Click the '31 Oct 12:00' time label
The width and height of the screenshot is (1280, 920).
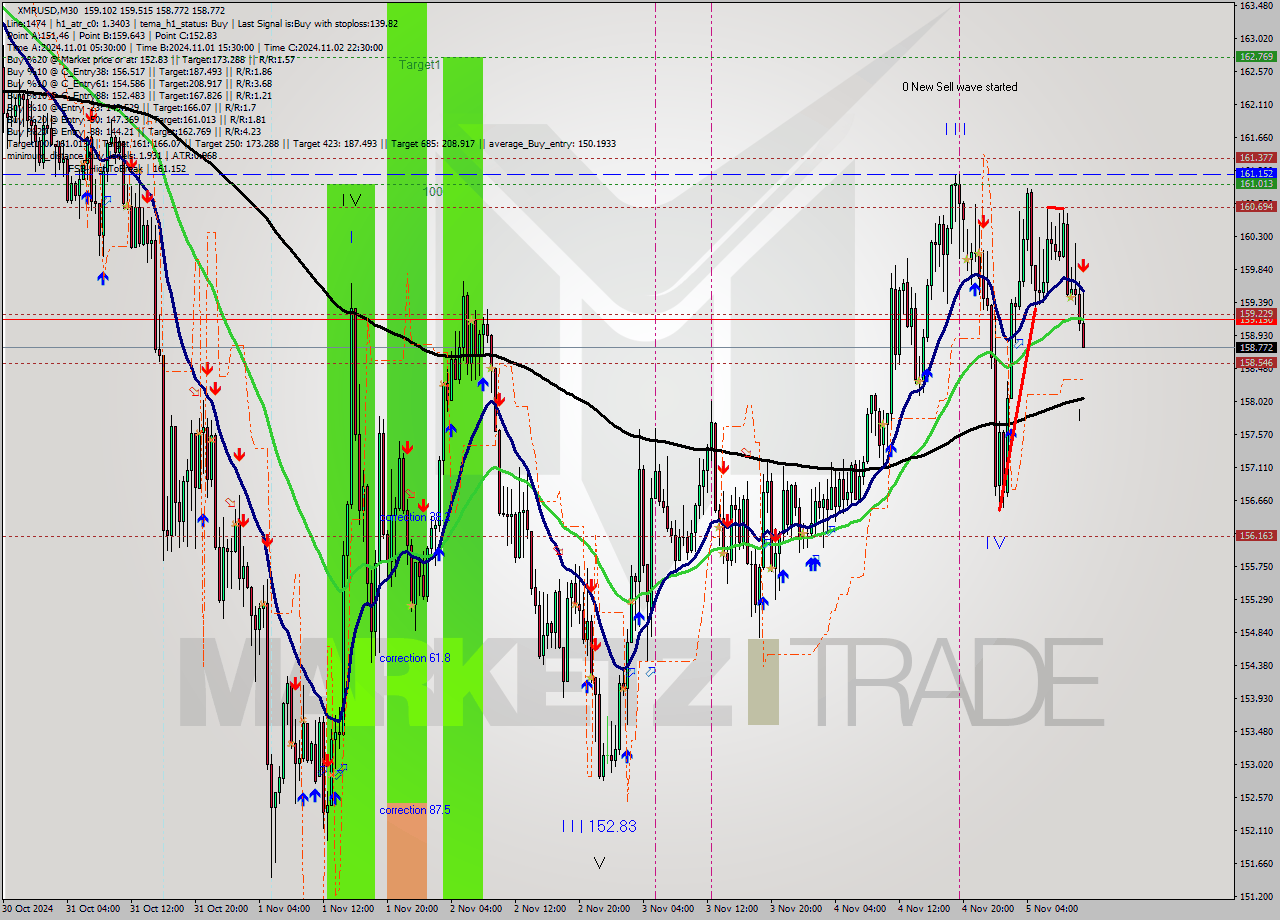[x=155, y=909]
